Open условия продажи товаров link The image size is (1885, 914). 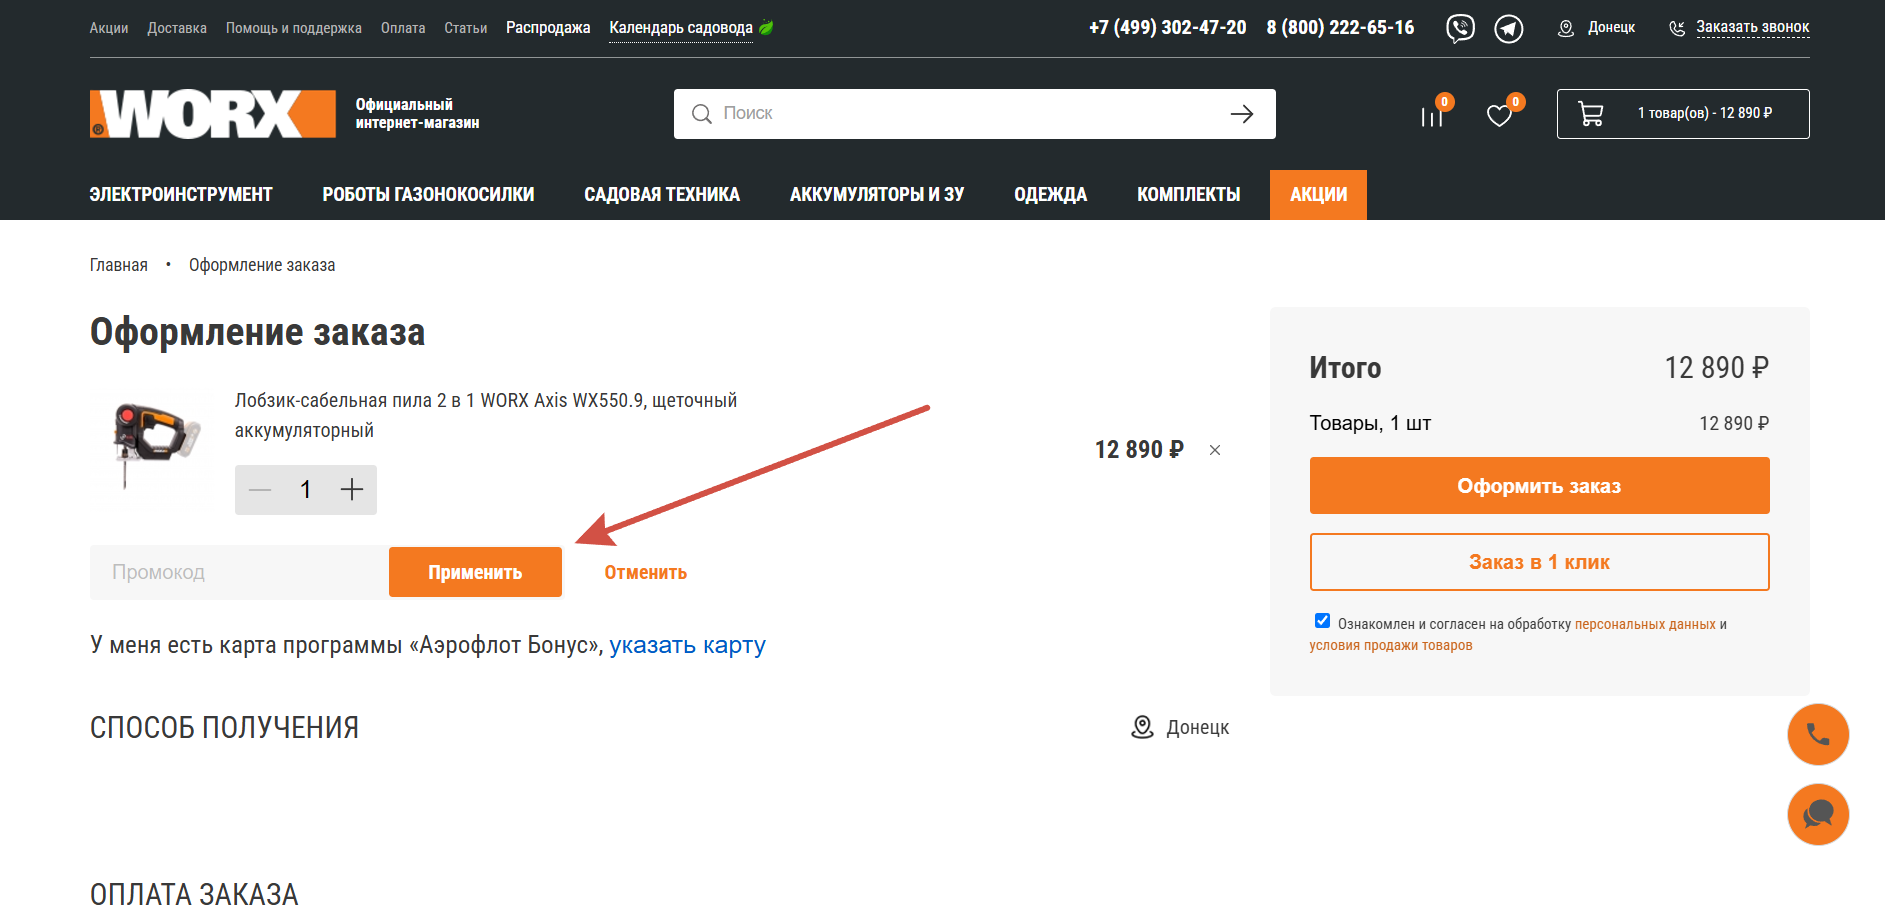click(1391, 646)
